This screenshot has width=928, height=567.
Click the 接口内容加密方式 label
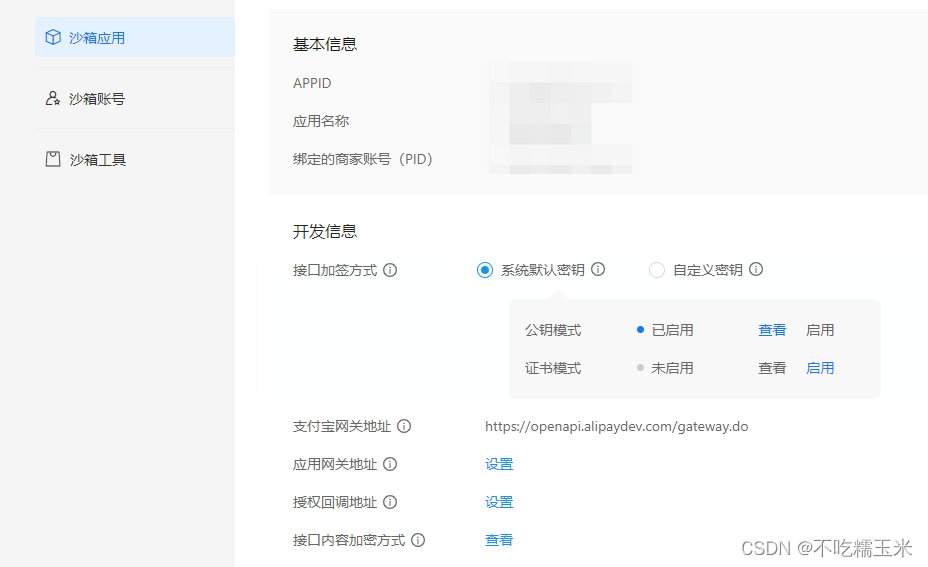tap(349, 540)
